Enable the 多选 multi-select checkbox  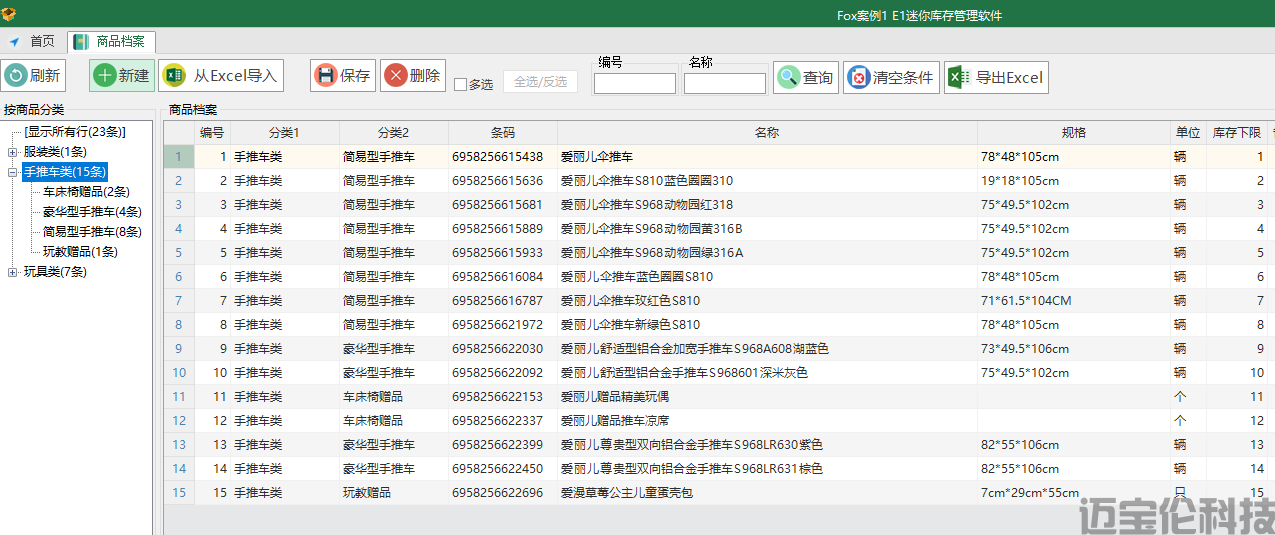[x=461, y=85]
